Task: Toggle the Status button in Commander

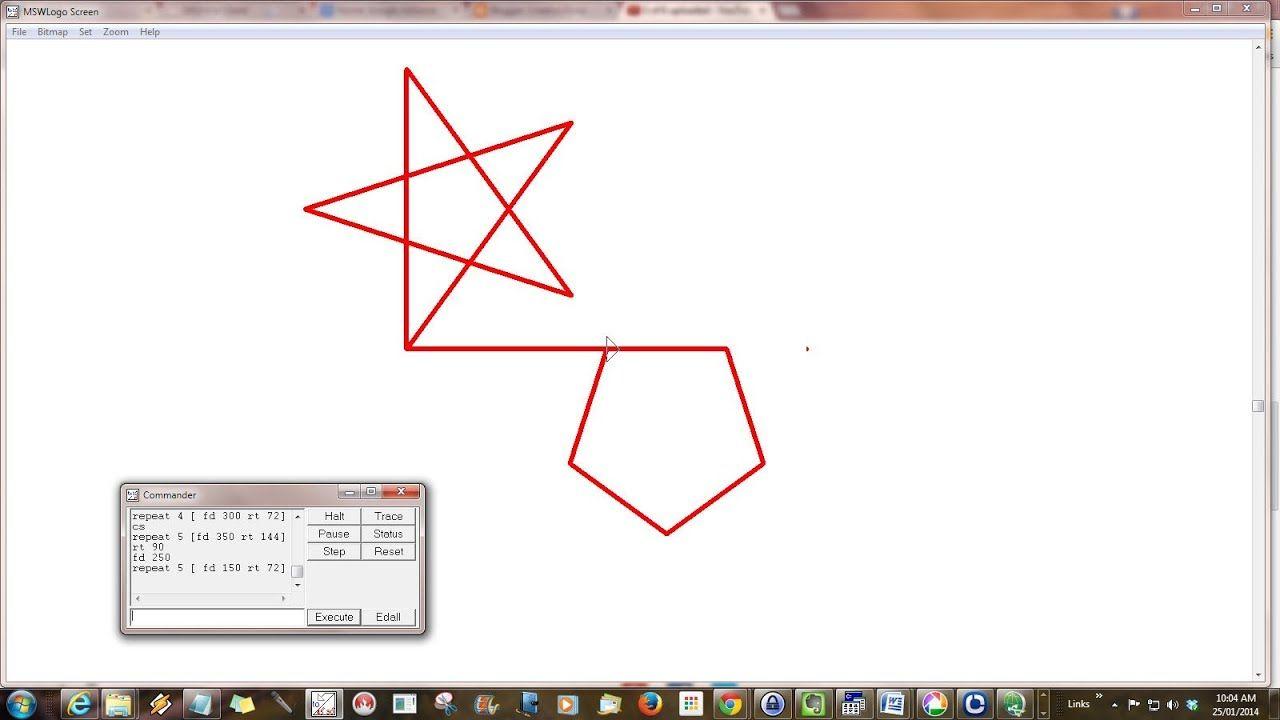Action: coord(388,534)
